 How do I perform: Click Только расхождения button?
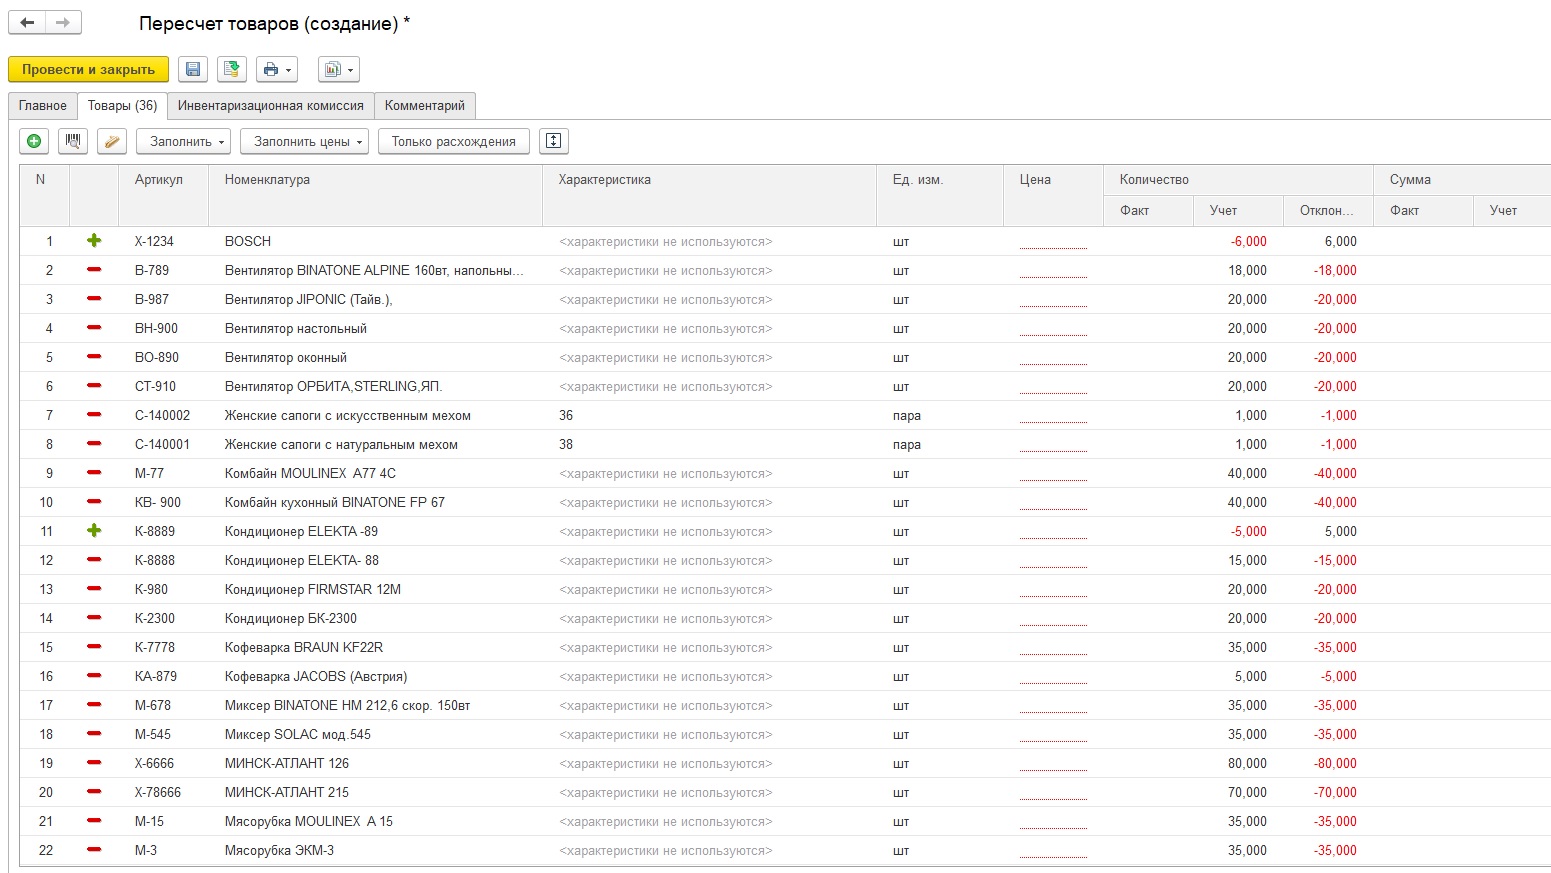click(x=454, y=141)
